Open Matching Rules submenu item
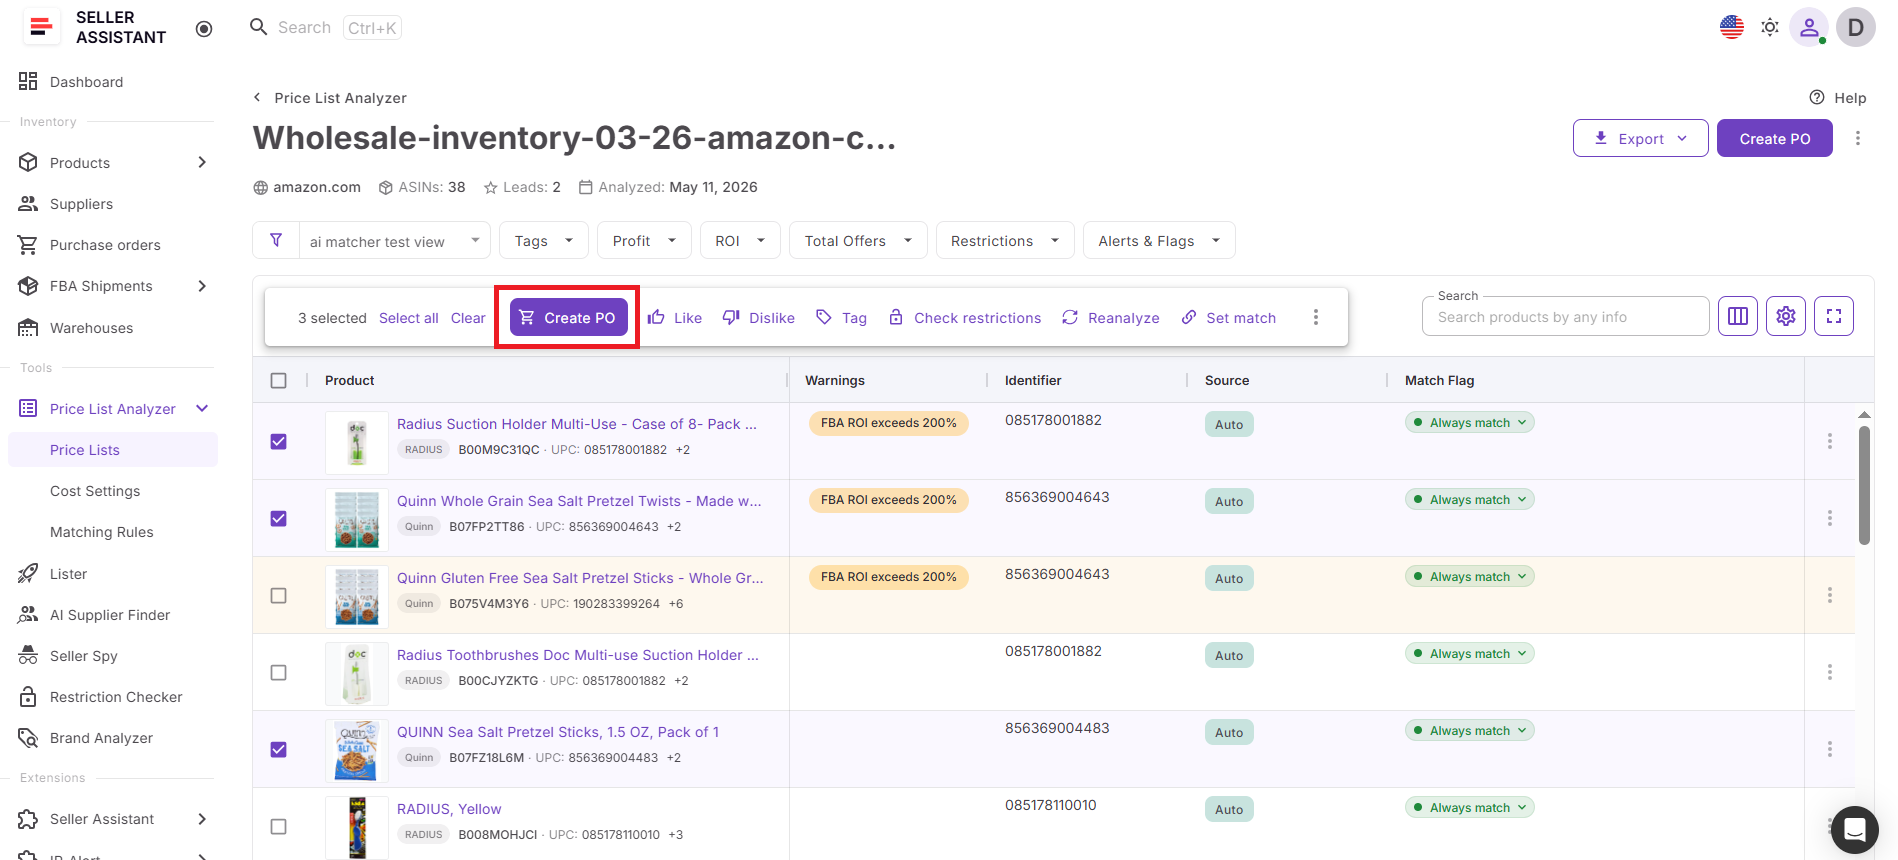This screenshot has height=860, width=1898. coord(102,531)
